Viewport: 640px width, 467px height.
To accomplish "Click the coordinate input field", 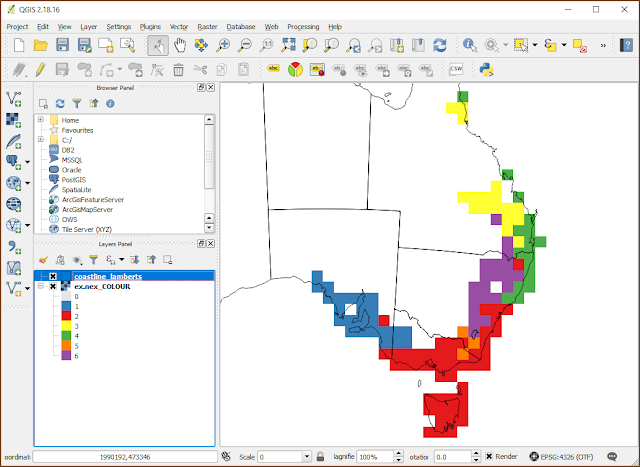I will pyautogui.click(x=125, y=457).
